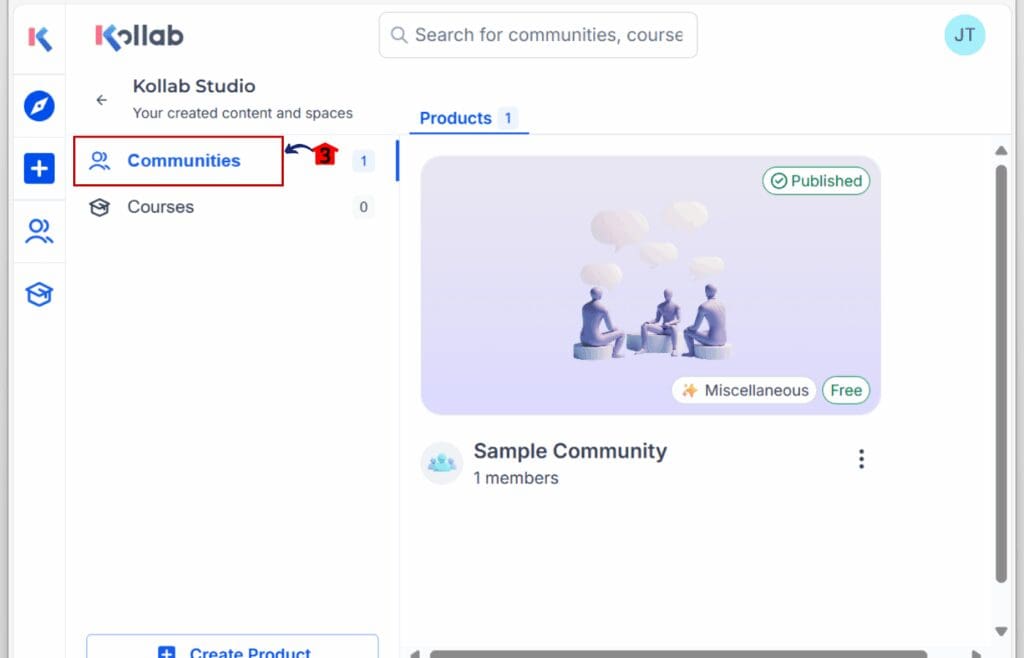Switch to the Products tab
The image size is (1024, 658).
(468, 118)
